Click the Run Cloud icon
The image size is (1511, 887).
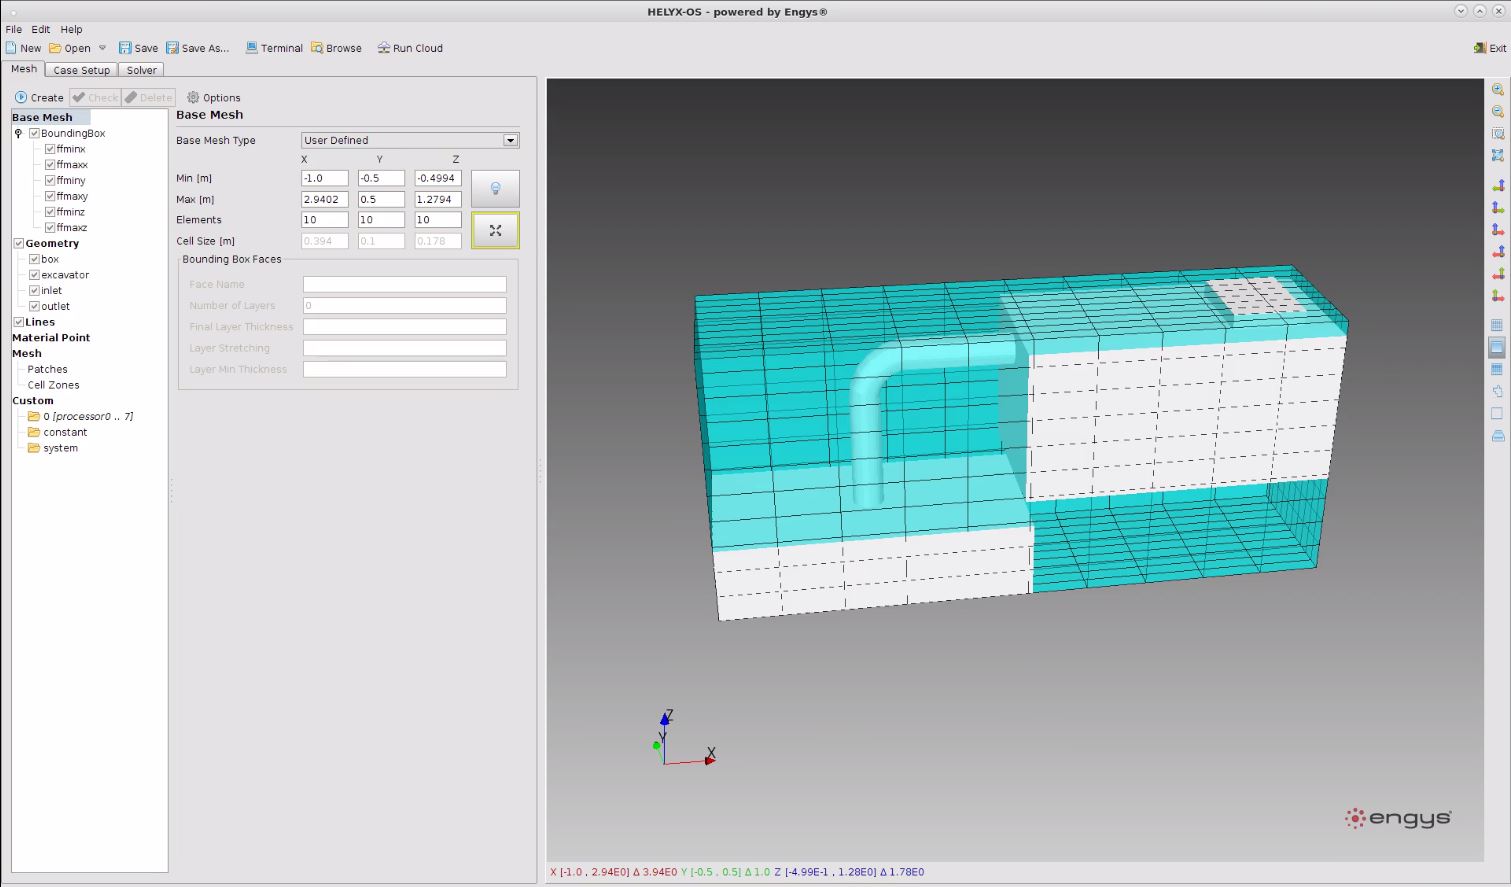point(383,48)
